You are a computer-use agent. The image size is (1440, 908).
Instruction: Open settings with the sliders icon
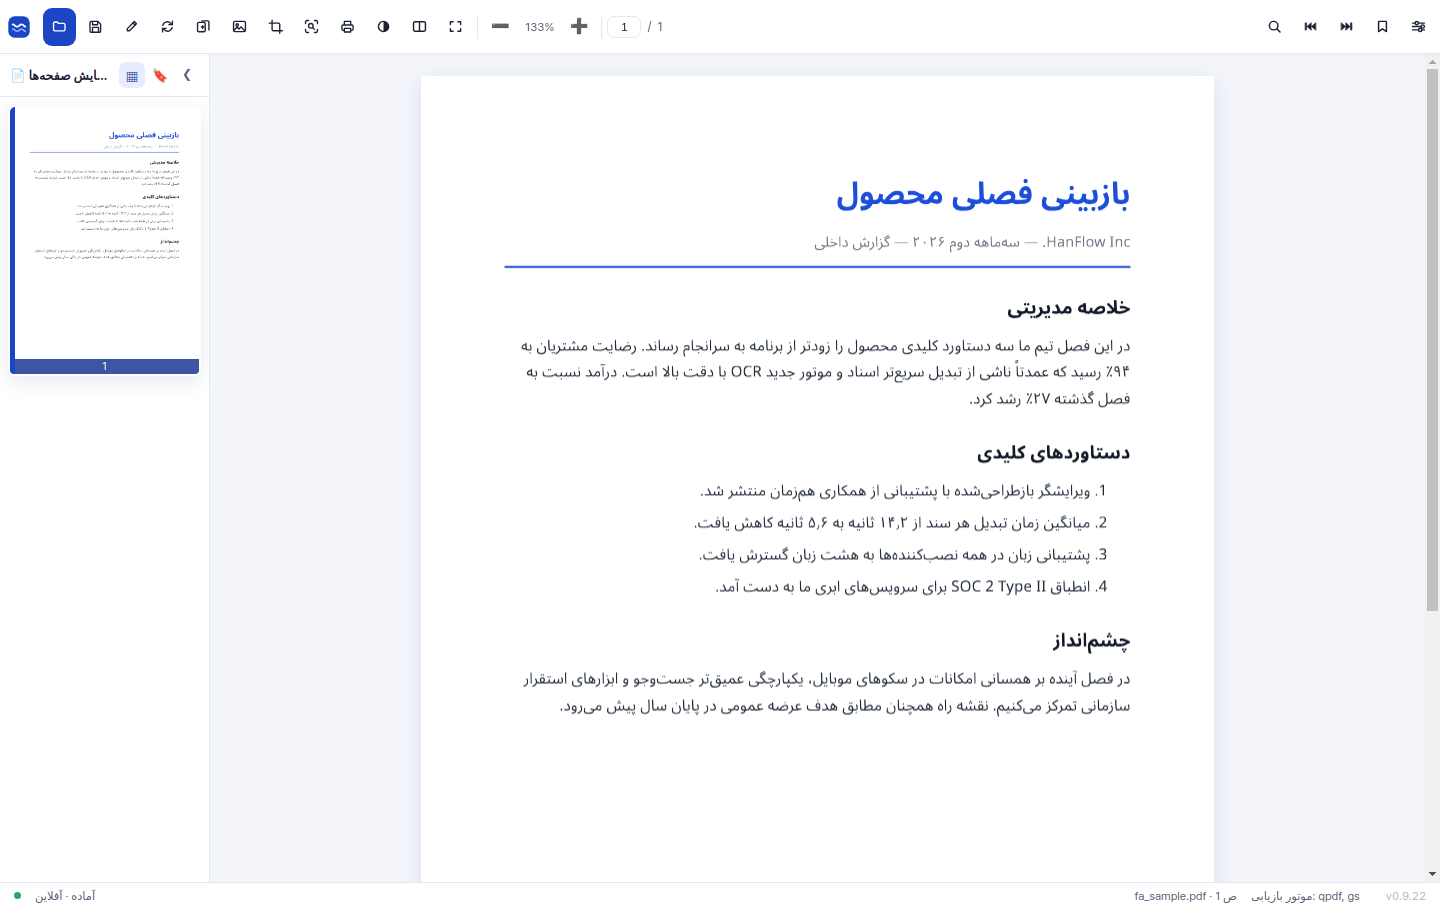pyautogui.click(x=1418, y=27)
